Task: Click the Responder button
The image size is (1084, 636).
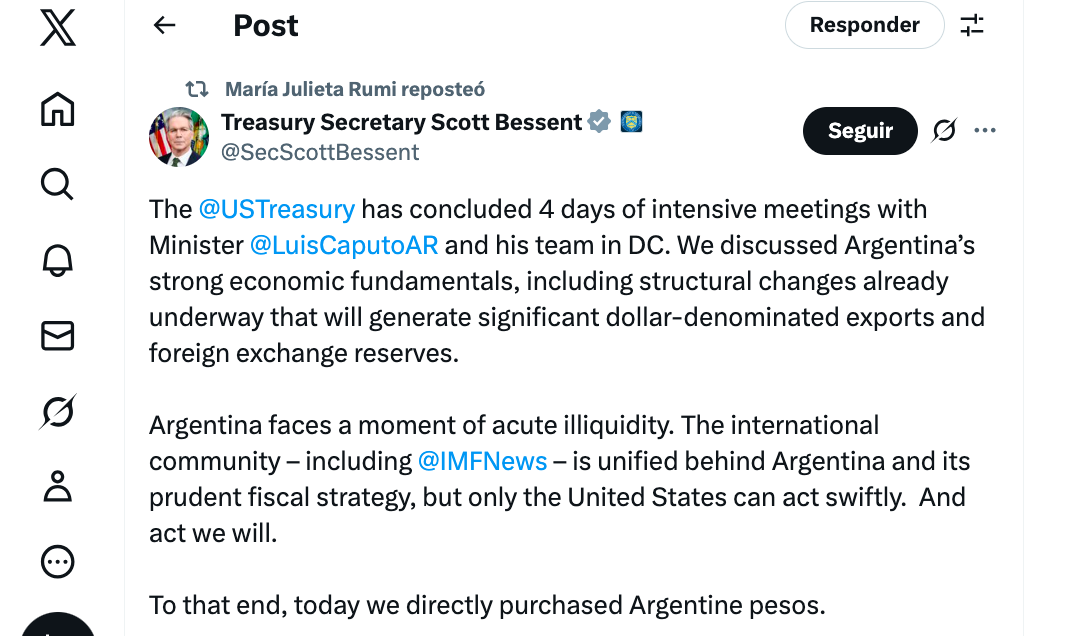Action: point(864,26)
